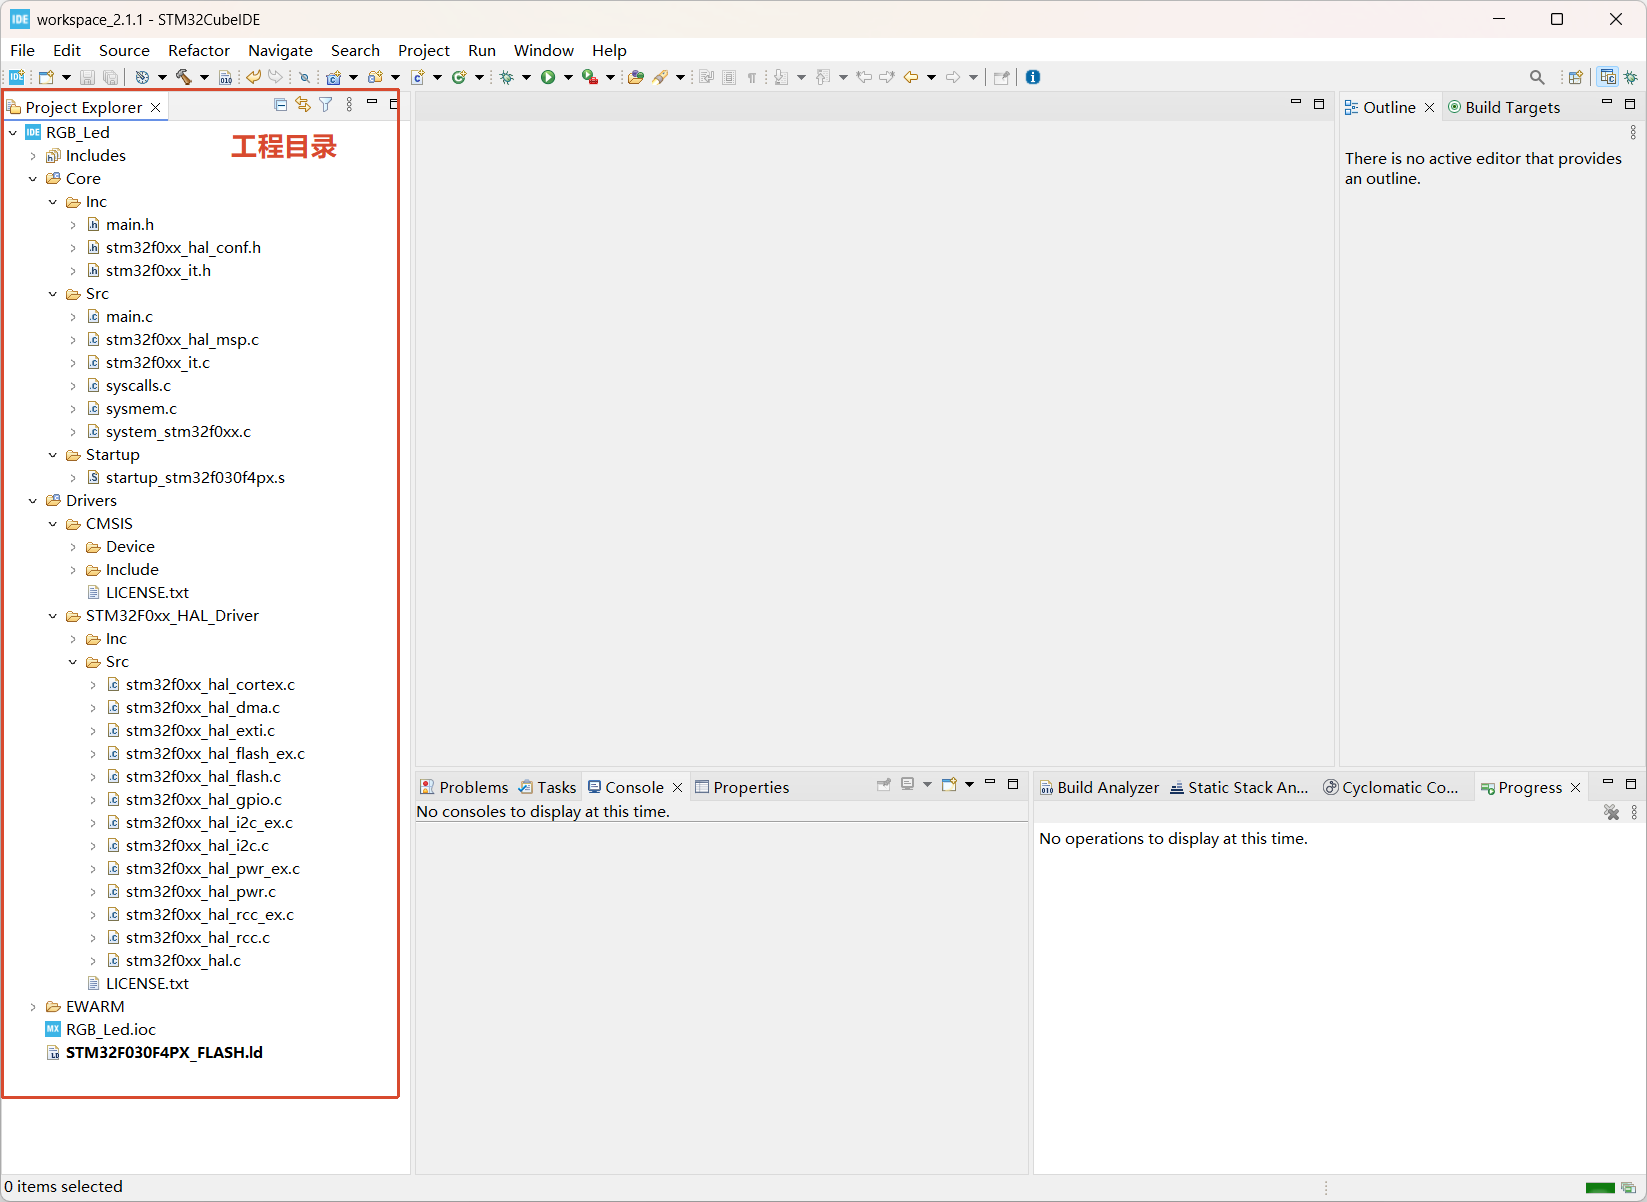1647x1202 pixels.
Task: Collapse the RGB_Led project node
Action: click(13, 132)
